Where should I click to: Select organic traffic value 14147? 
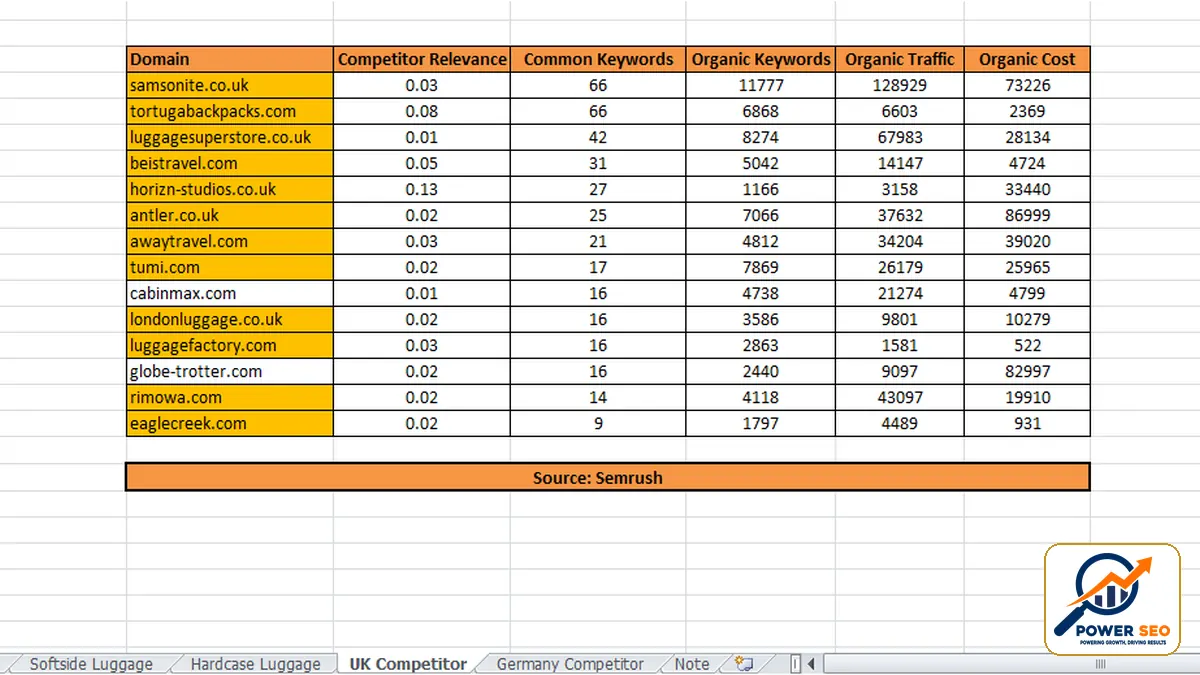pyautogui.click(x=900, y=163)
